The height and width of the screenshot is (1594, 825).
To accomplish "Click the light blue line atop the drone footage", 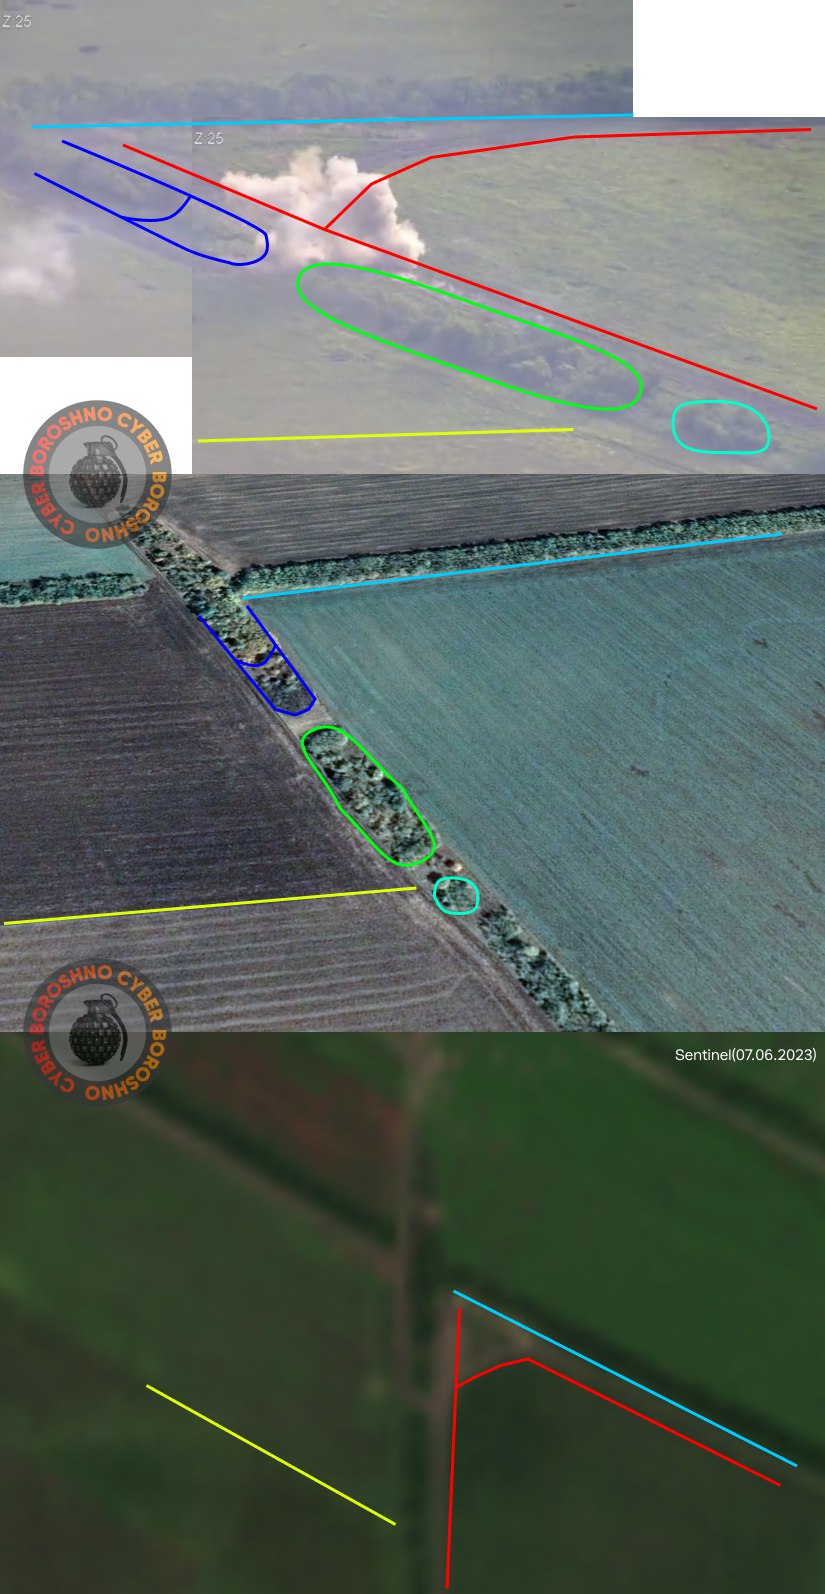I will 330,121.
